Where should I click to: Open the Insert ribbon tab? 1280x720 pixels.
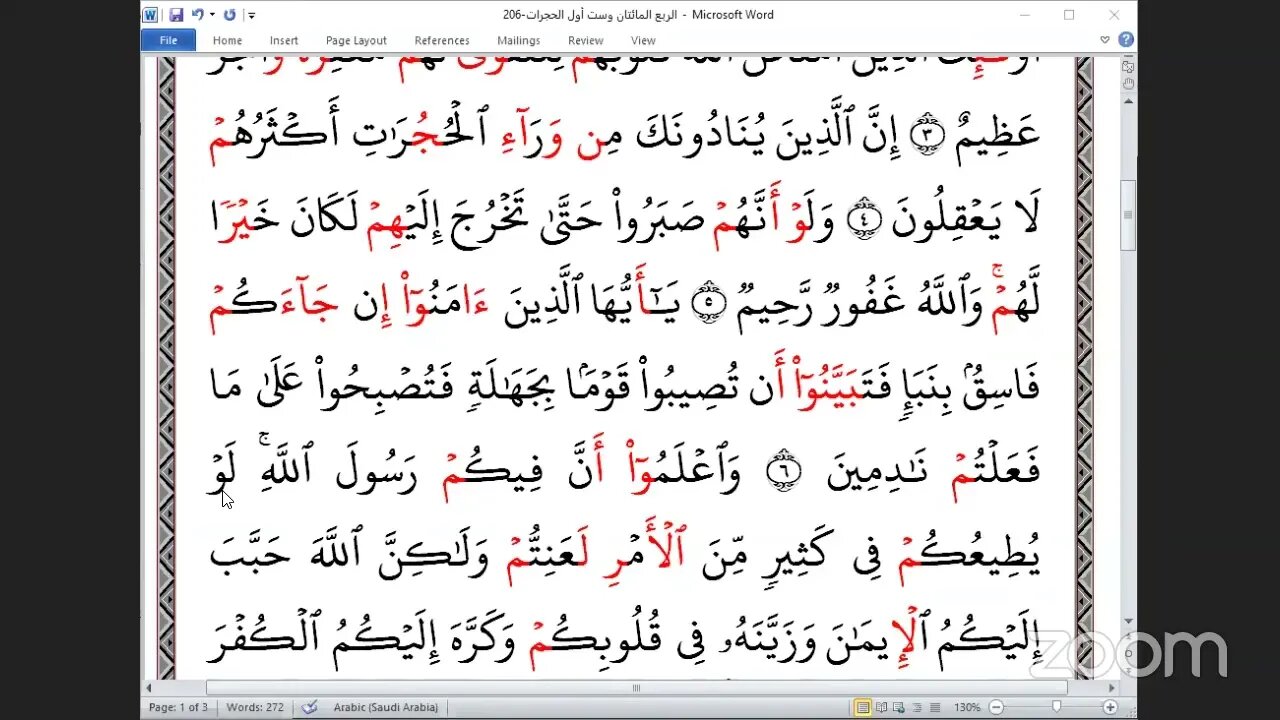point(284,40)
